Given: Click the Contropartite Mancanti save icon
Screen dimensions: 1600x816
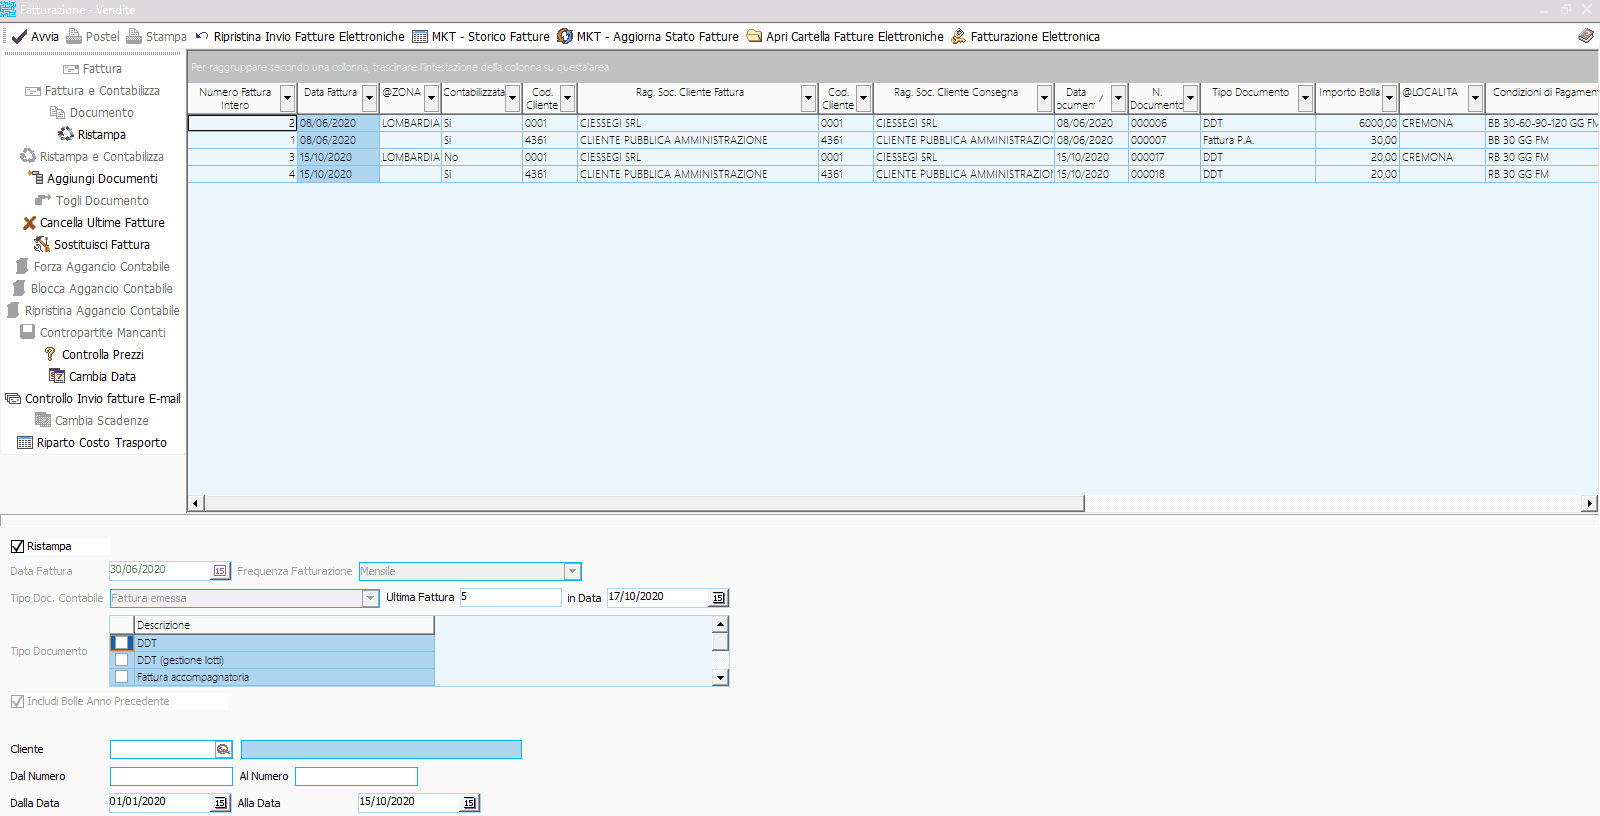Looking at the screenshot, I should (x=28, y=332).
